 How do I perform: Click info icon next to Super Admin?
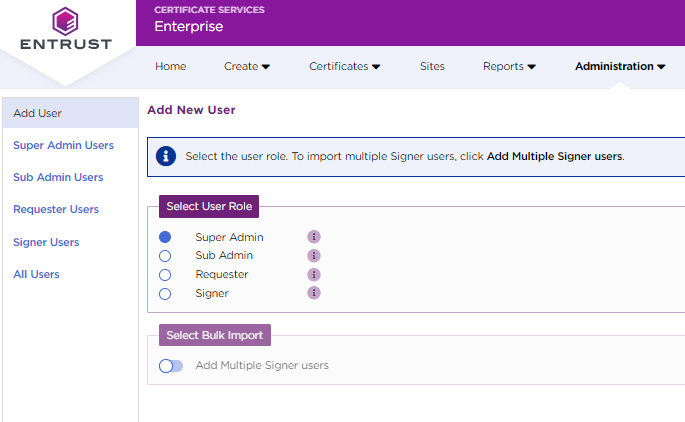coord(314,237)
